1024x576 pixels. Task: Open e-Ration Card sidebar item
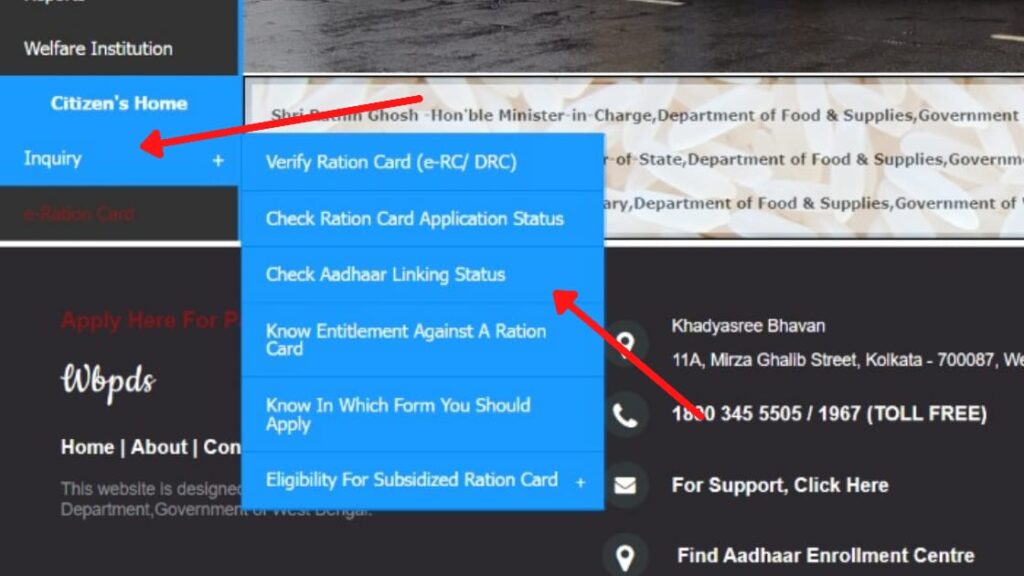point(79,214)
